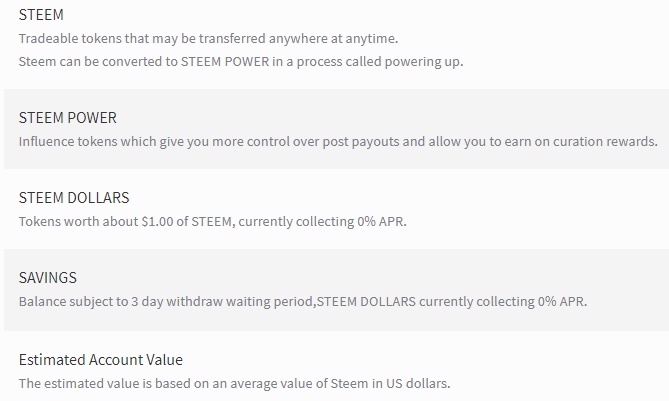Click the SAVINGS heading
Image resolution: width=669 pixels, height=401 pixels.
point(48,278)
